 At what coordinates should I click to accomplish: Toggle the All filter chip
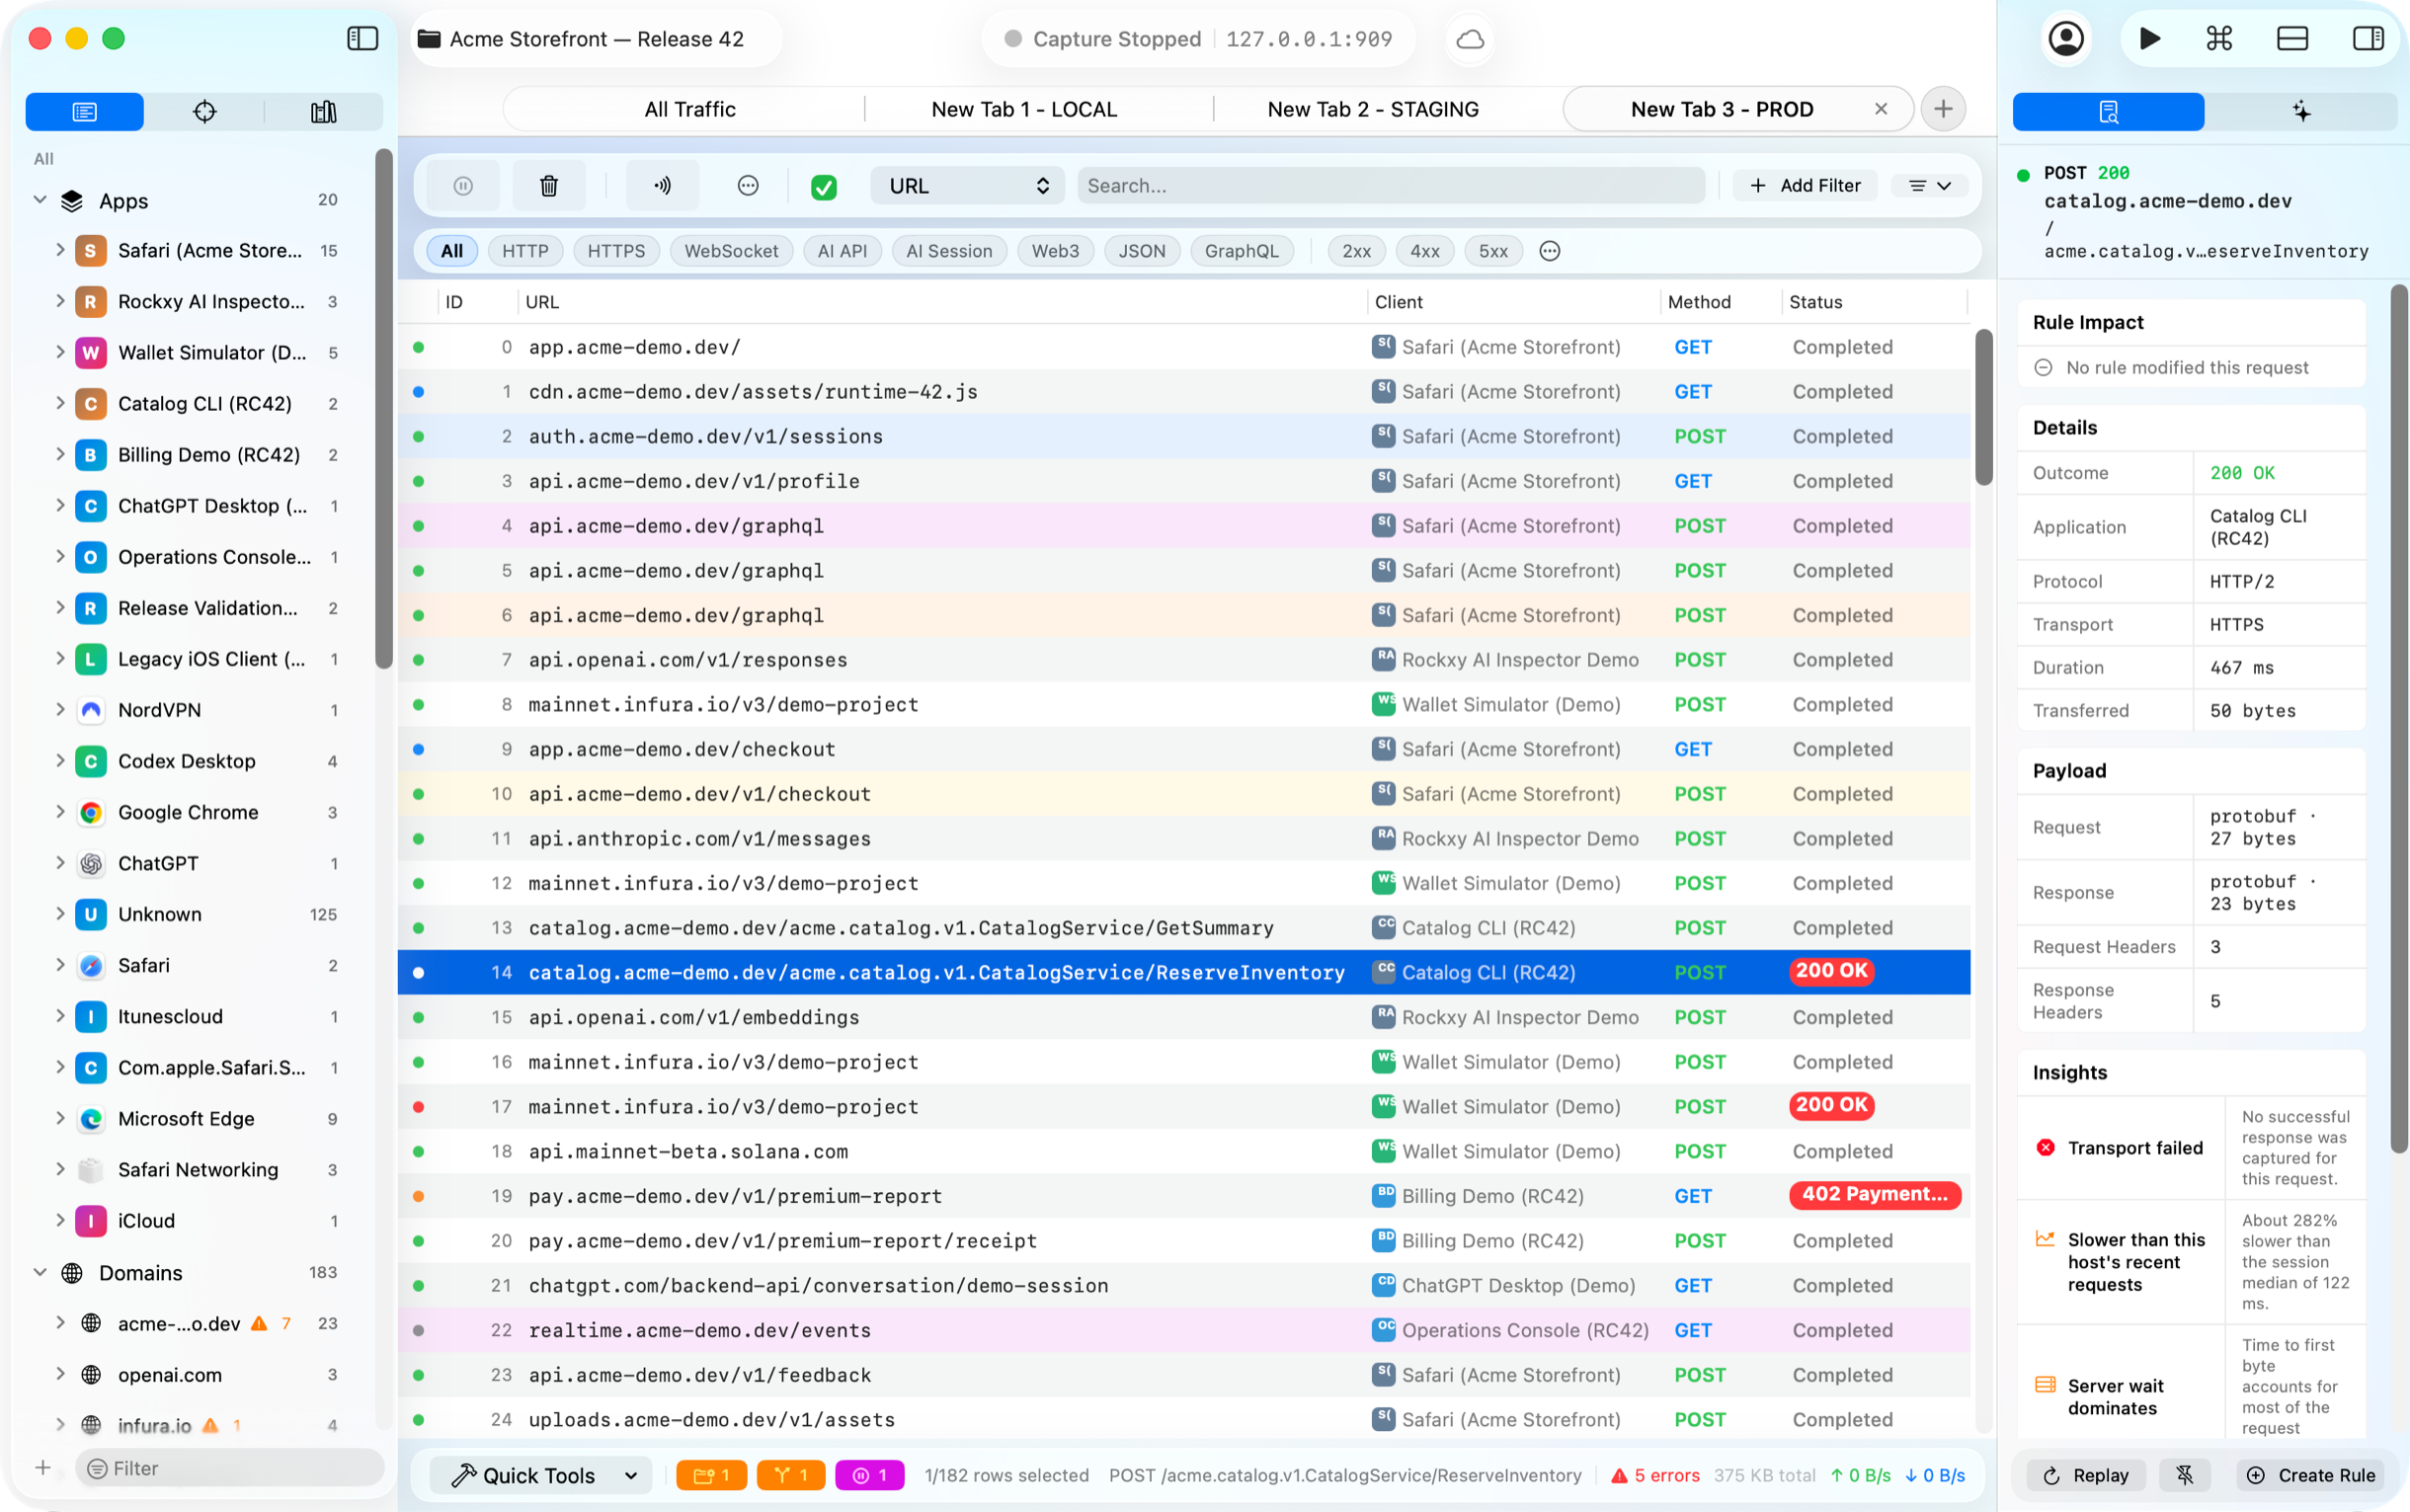[452, 251]
